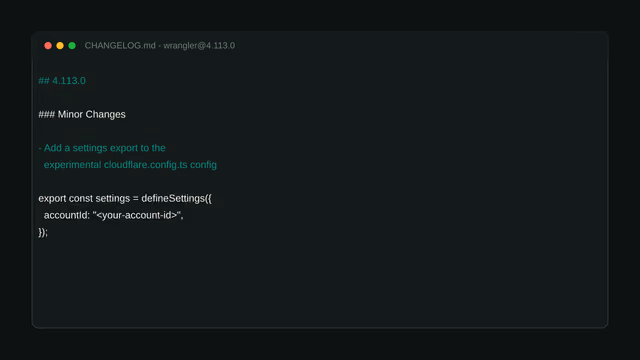Viewport: 640px width, 360px height.
Task: Click the 'export const settings' code line
Action: [125, 198]
